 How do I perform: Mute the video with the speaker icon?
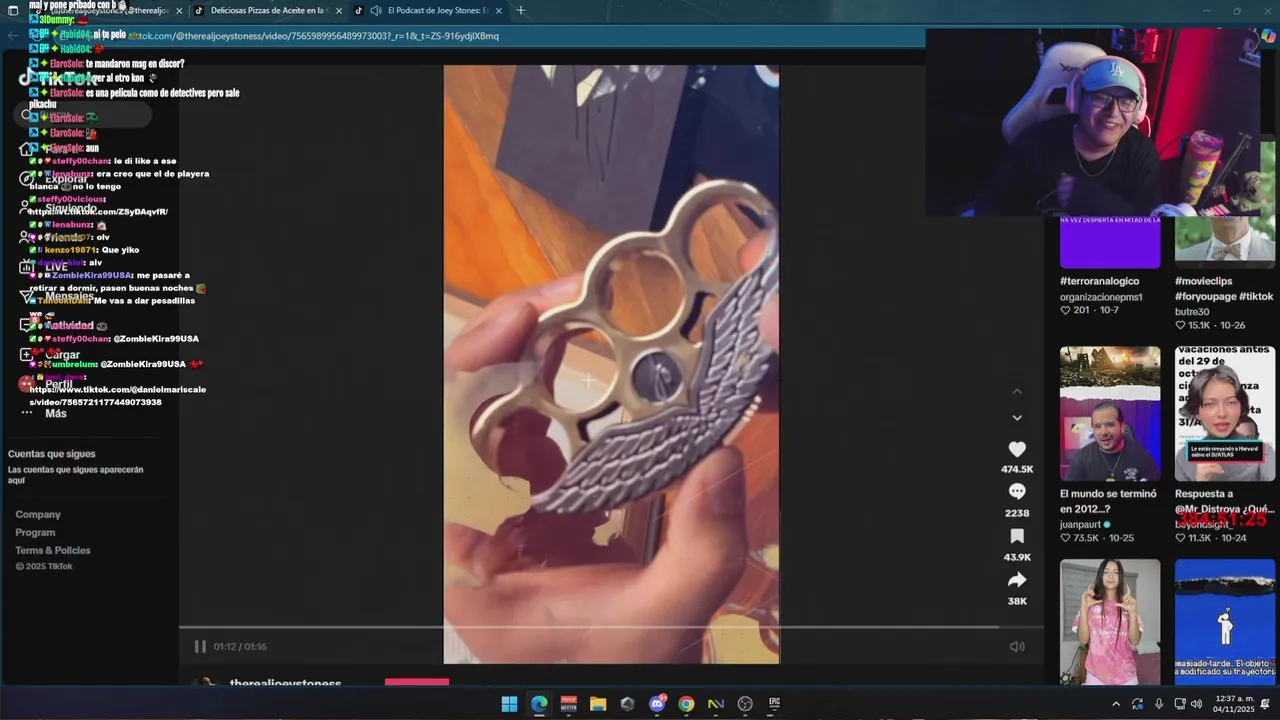[1017, 646]
